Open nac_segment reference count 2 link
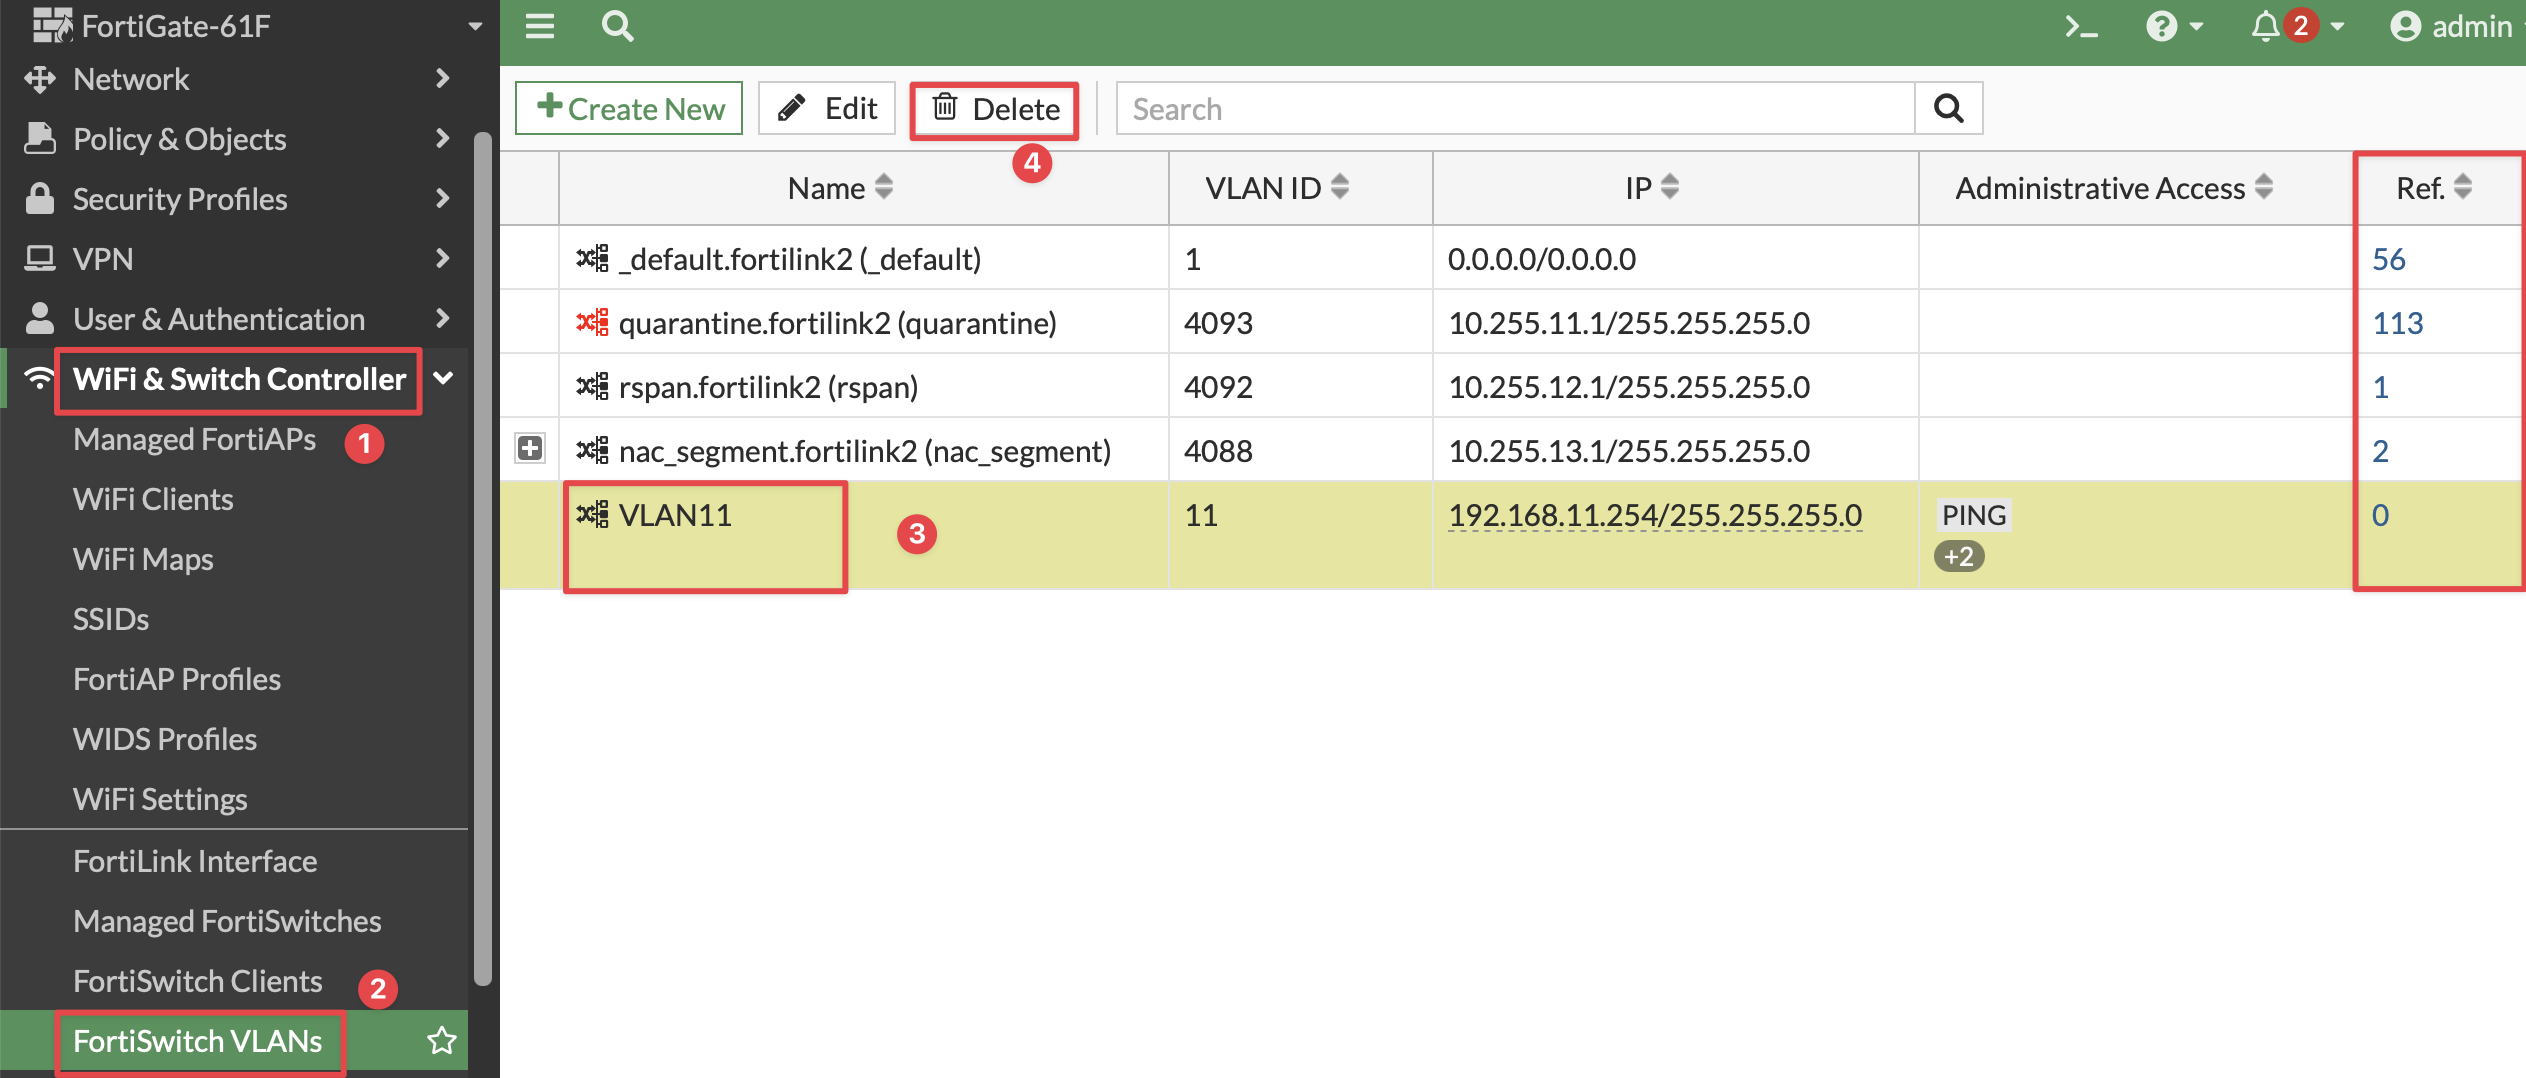Image resolution: width=2526 pixels, height=1078 pixels. [x=2381, y=451]
